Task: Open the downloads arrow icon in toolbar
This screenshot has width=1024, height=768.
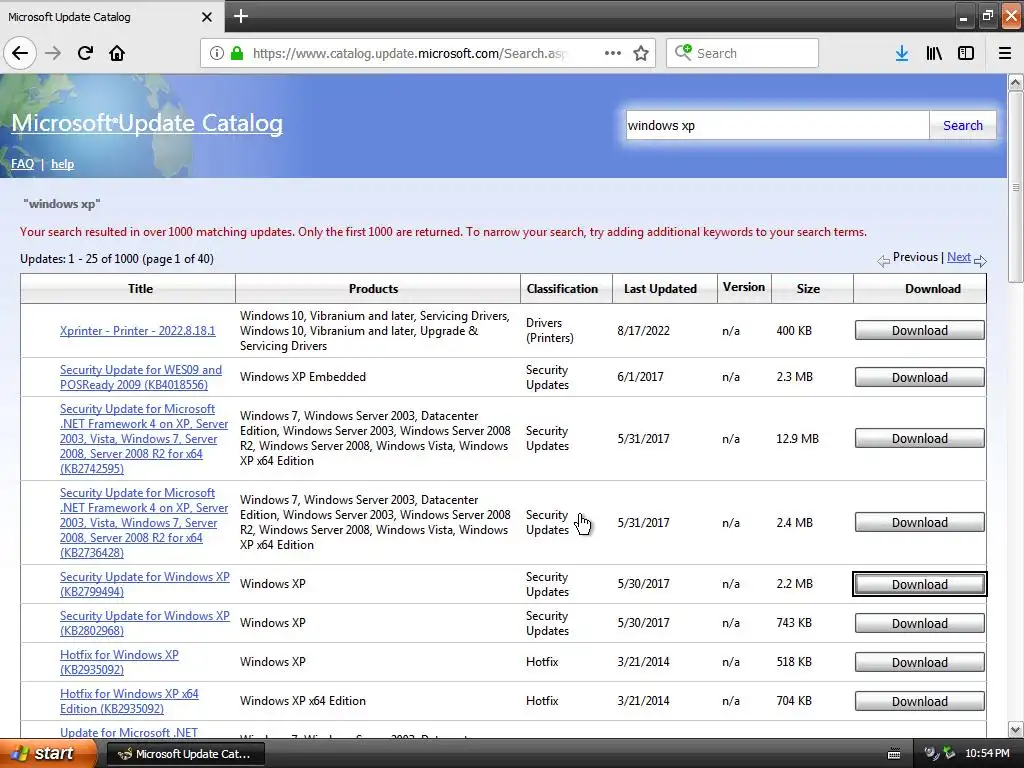Action: click(x=902, y=53)
